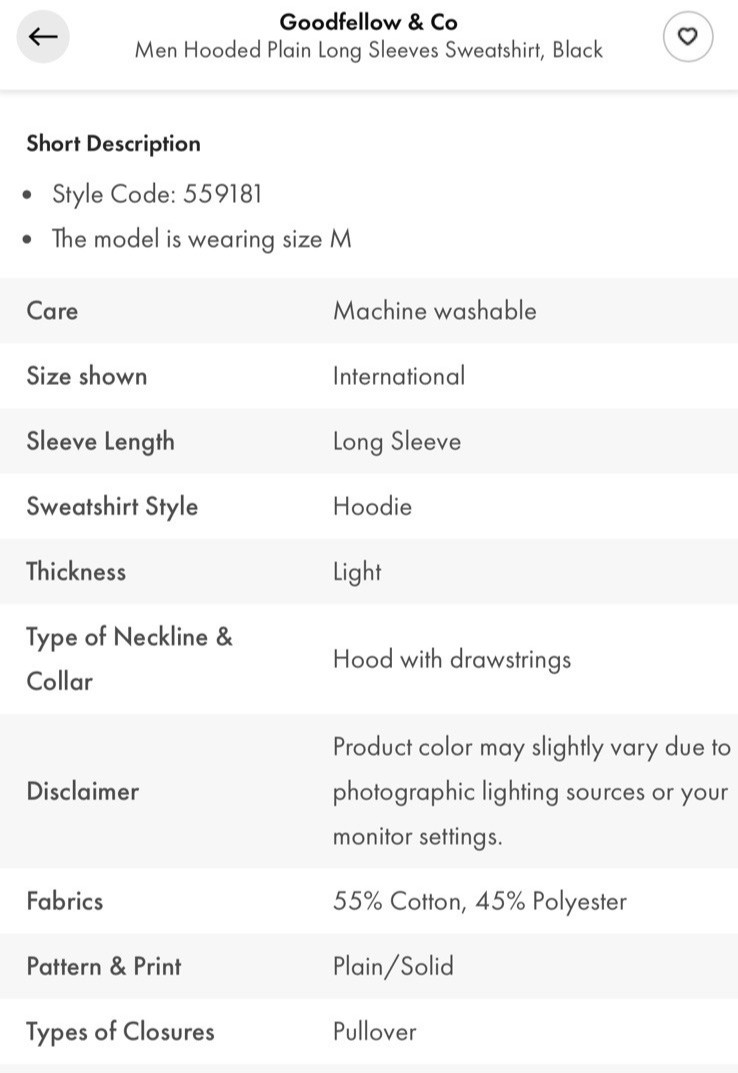Tap the back arrow button
This screenshot has height=1073, width=738.
click(x=43, y=37)
